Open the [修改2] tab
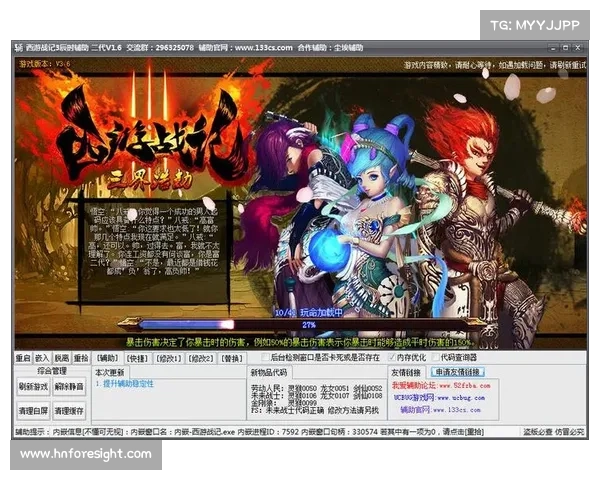 pos(201,359)
